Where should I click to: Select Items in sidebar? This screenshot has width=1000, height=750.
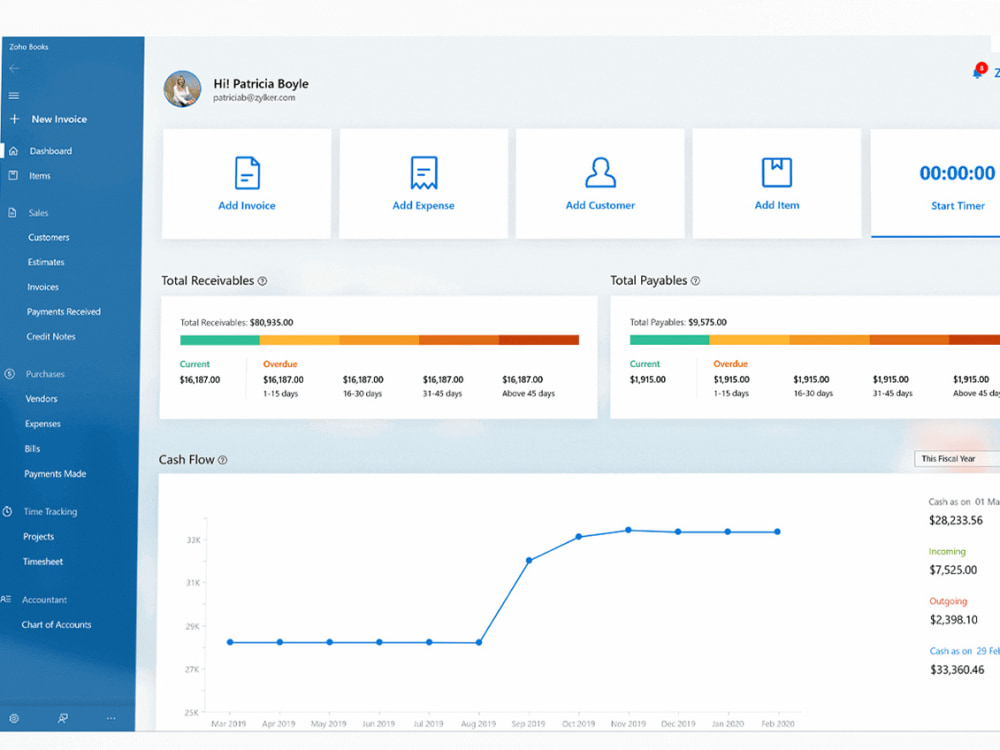(40, 176)
